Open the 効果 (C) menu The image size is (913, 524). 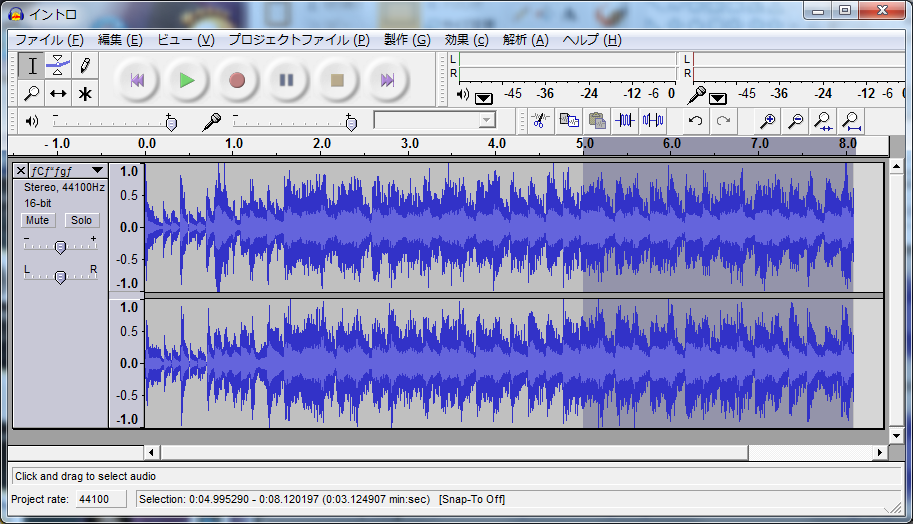pos(466,40)
